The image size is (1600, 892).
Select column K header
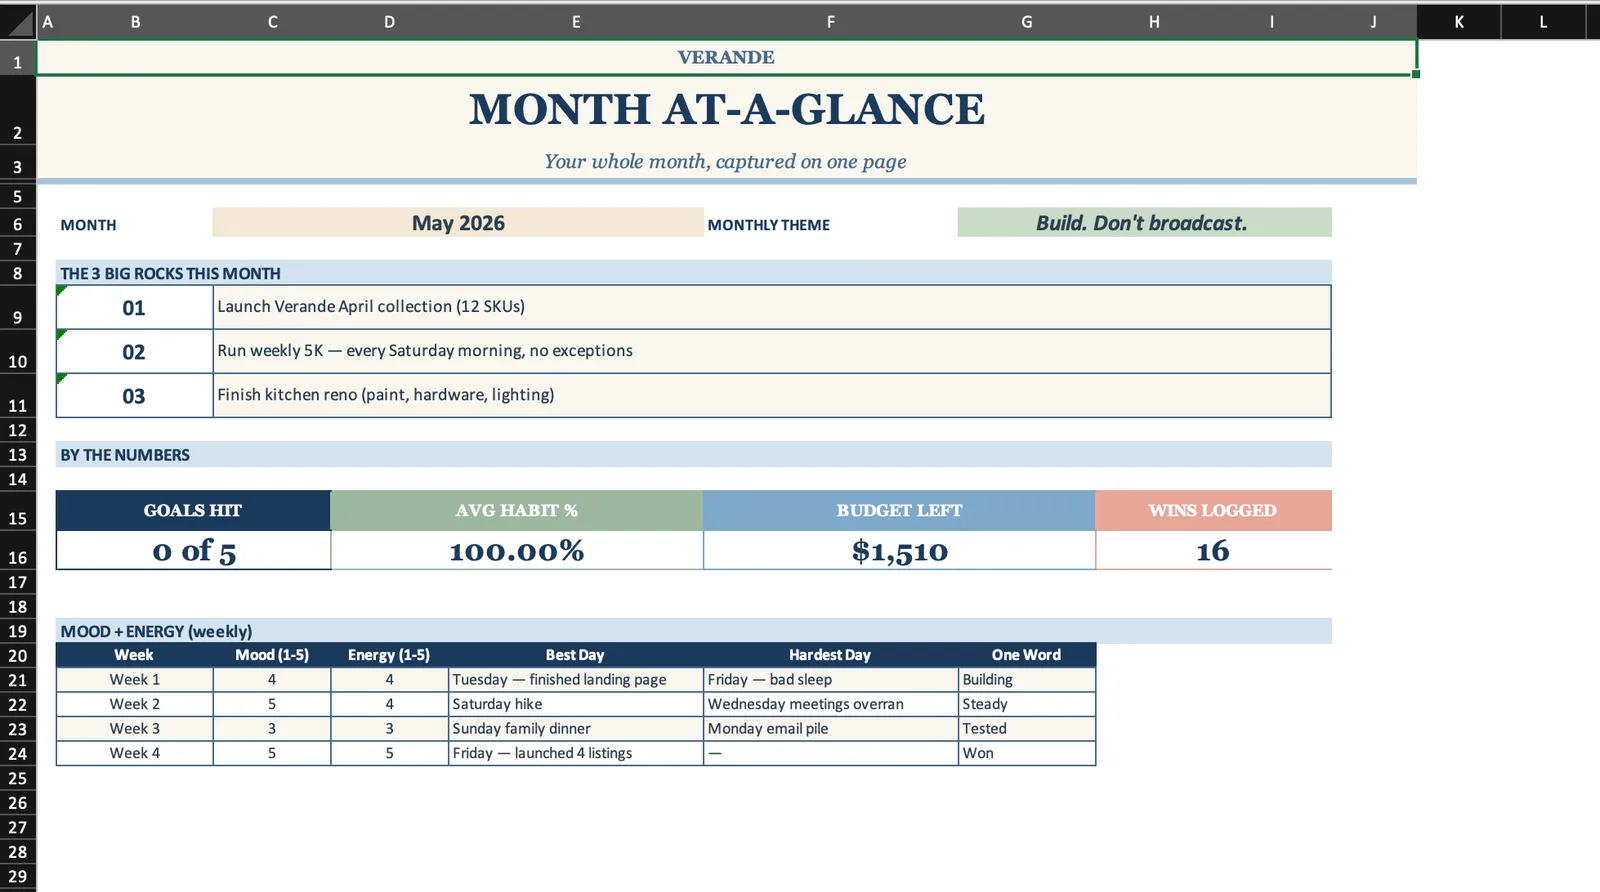(x=1458, y=21)
